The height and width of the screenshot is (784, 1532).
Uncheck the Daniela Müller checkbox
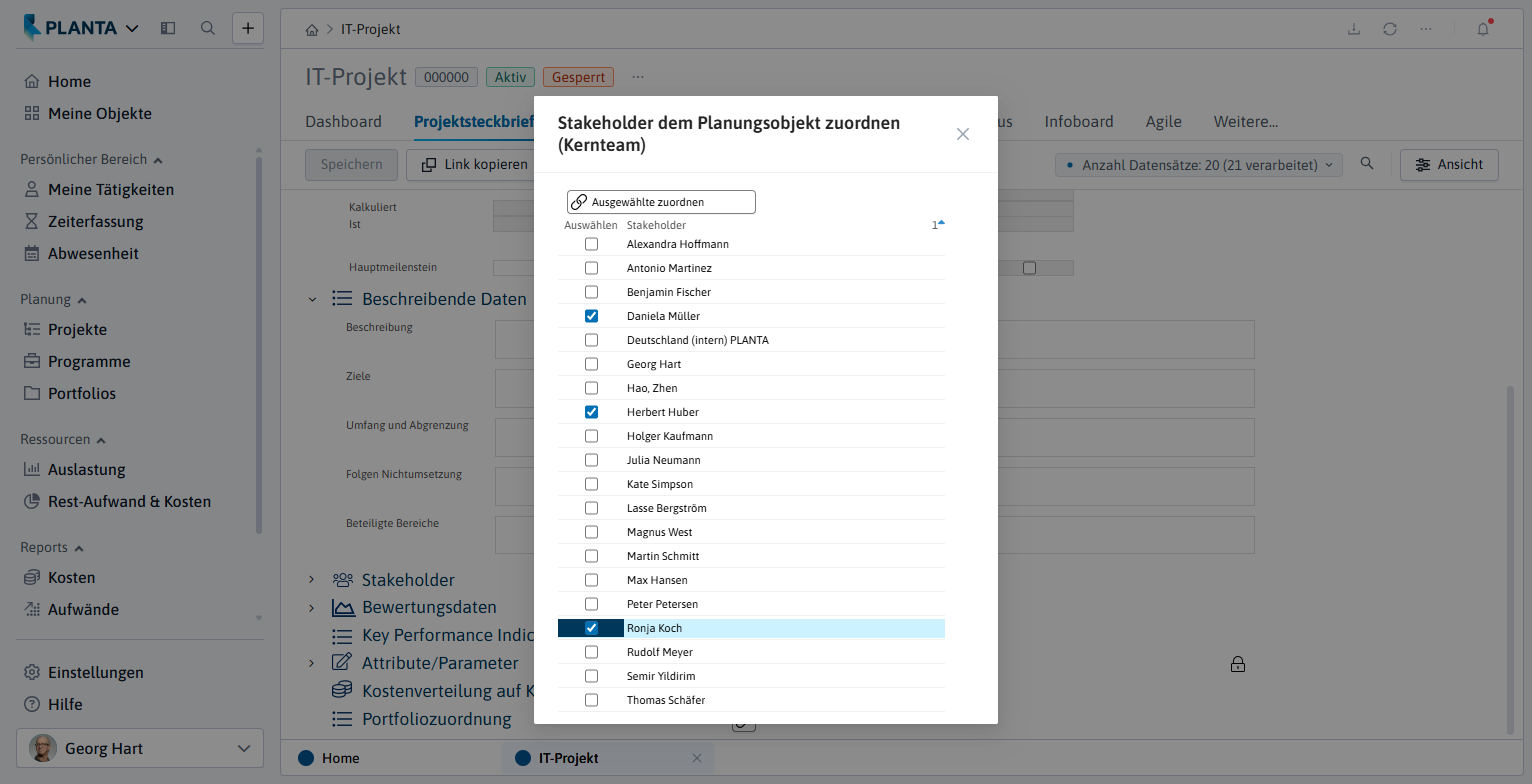[x=591, y=316]
